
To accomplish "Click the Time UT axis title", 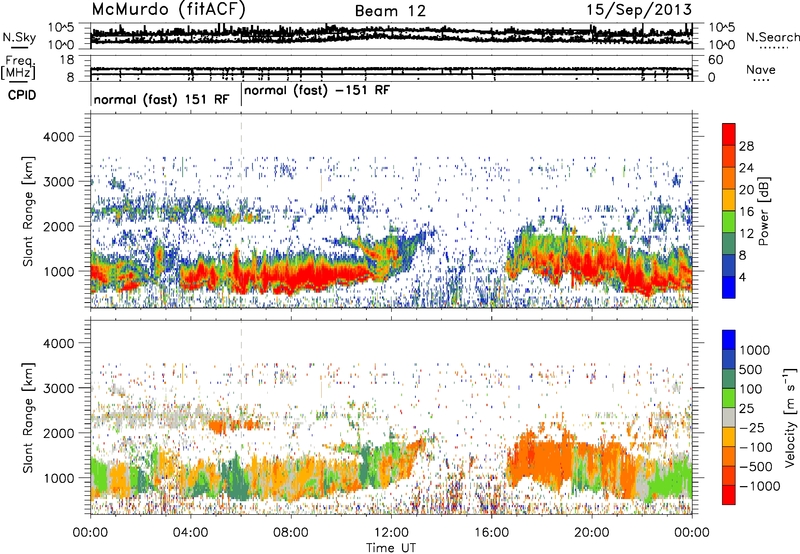I will click(391, 548).
